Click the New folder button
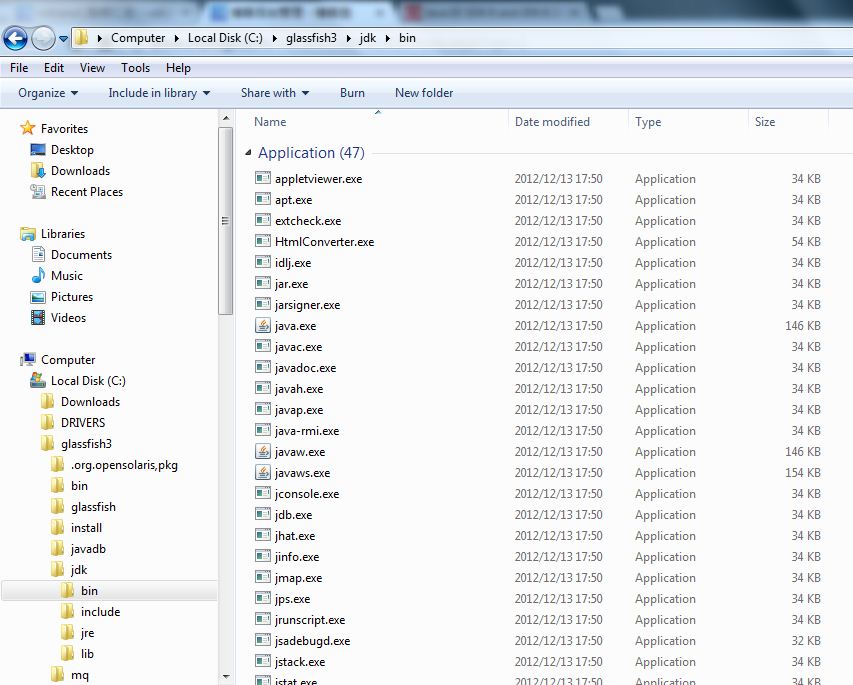 [424, 93]
